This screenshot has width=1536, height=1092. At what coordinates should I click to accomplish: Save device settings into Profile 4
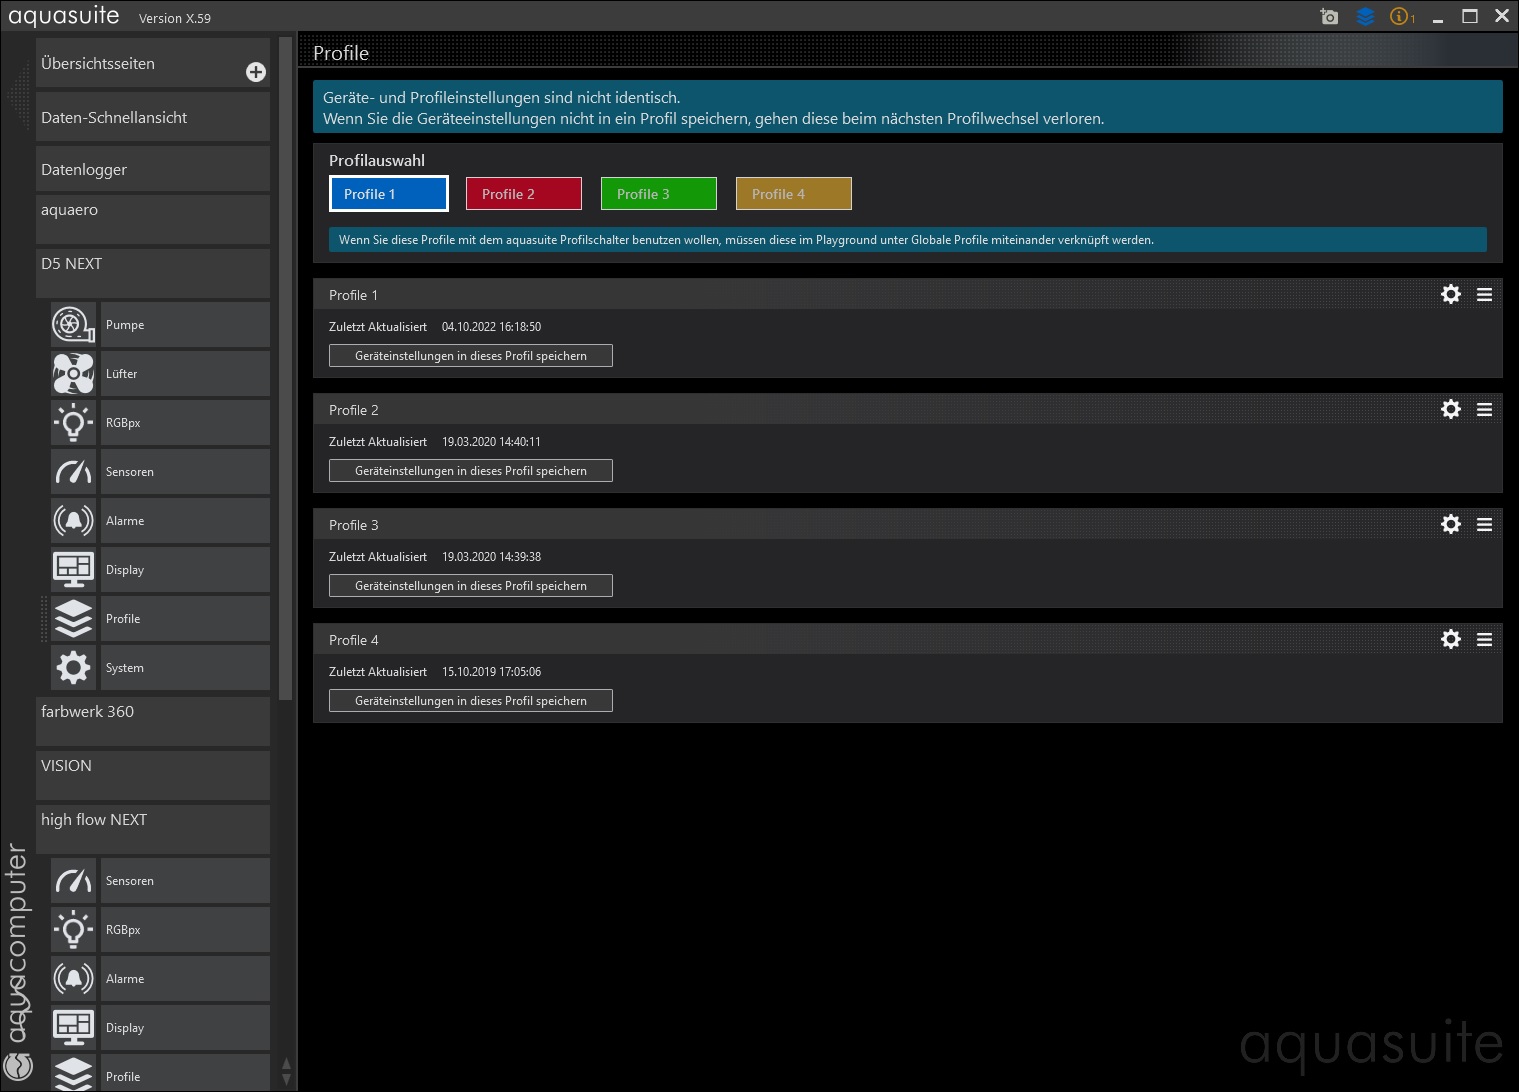tap(471, 701)
